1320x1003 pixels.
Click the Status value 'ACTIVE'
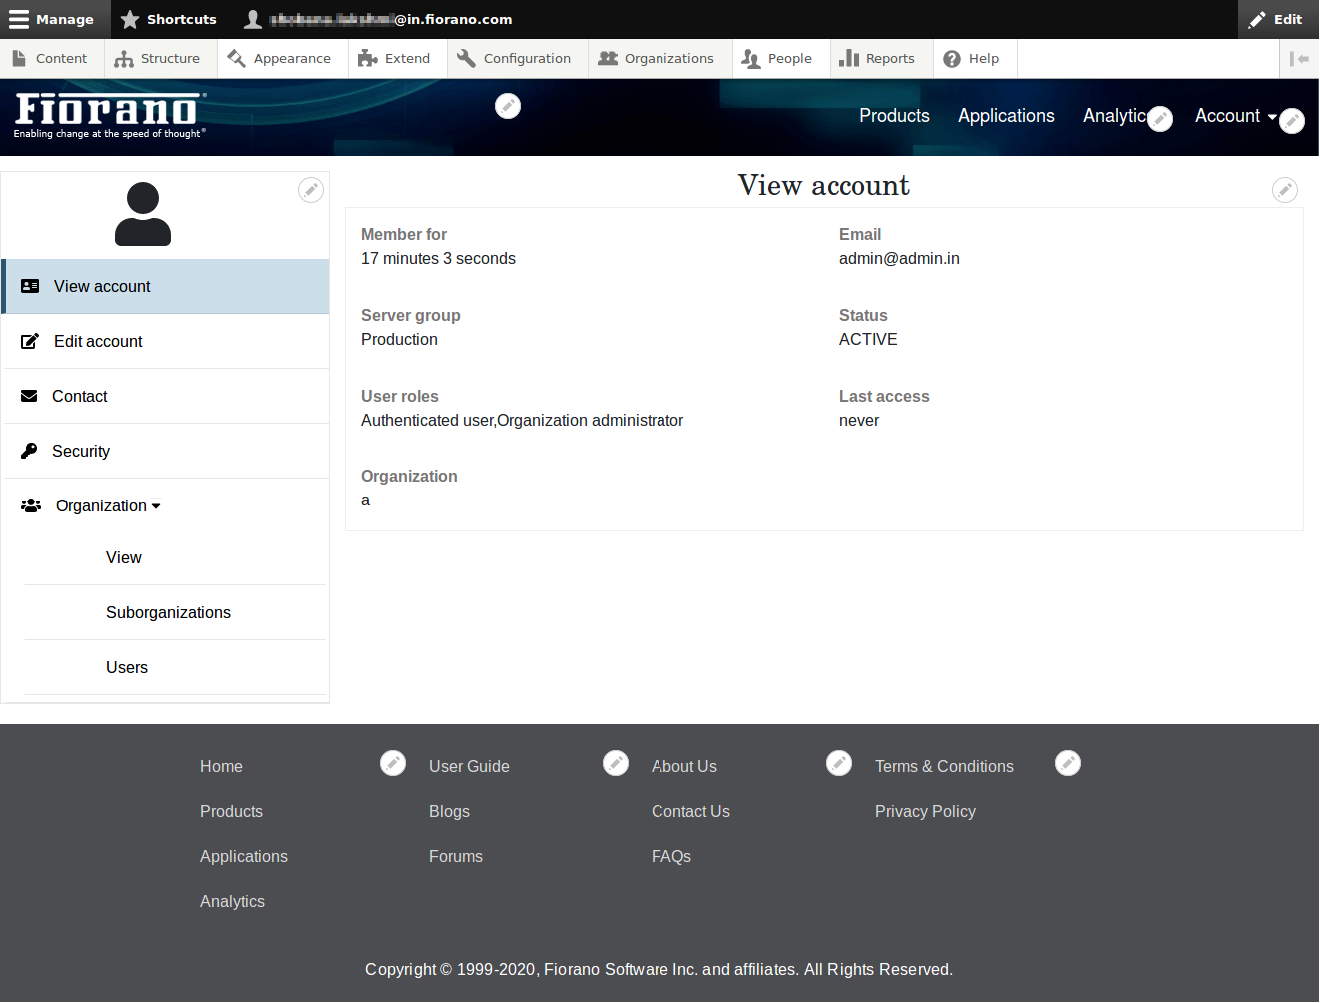pos(868,340)
